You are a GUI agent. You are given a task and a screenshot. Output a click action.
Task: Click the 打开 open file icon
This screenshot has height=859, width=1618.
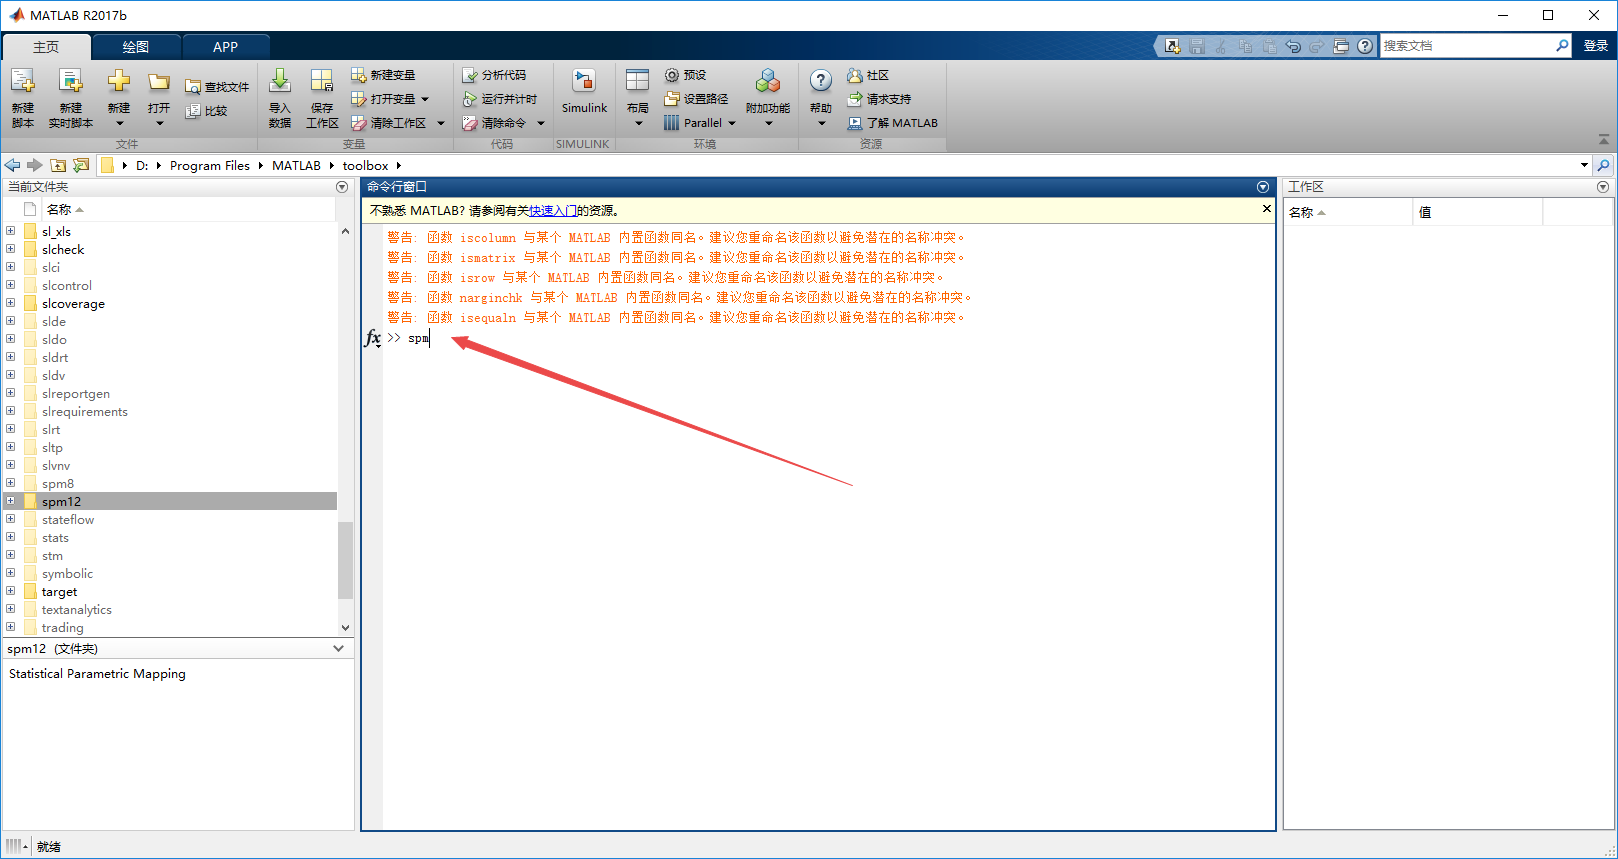click(159, 82)
